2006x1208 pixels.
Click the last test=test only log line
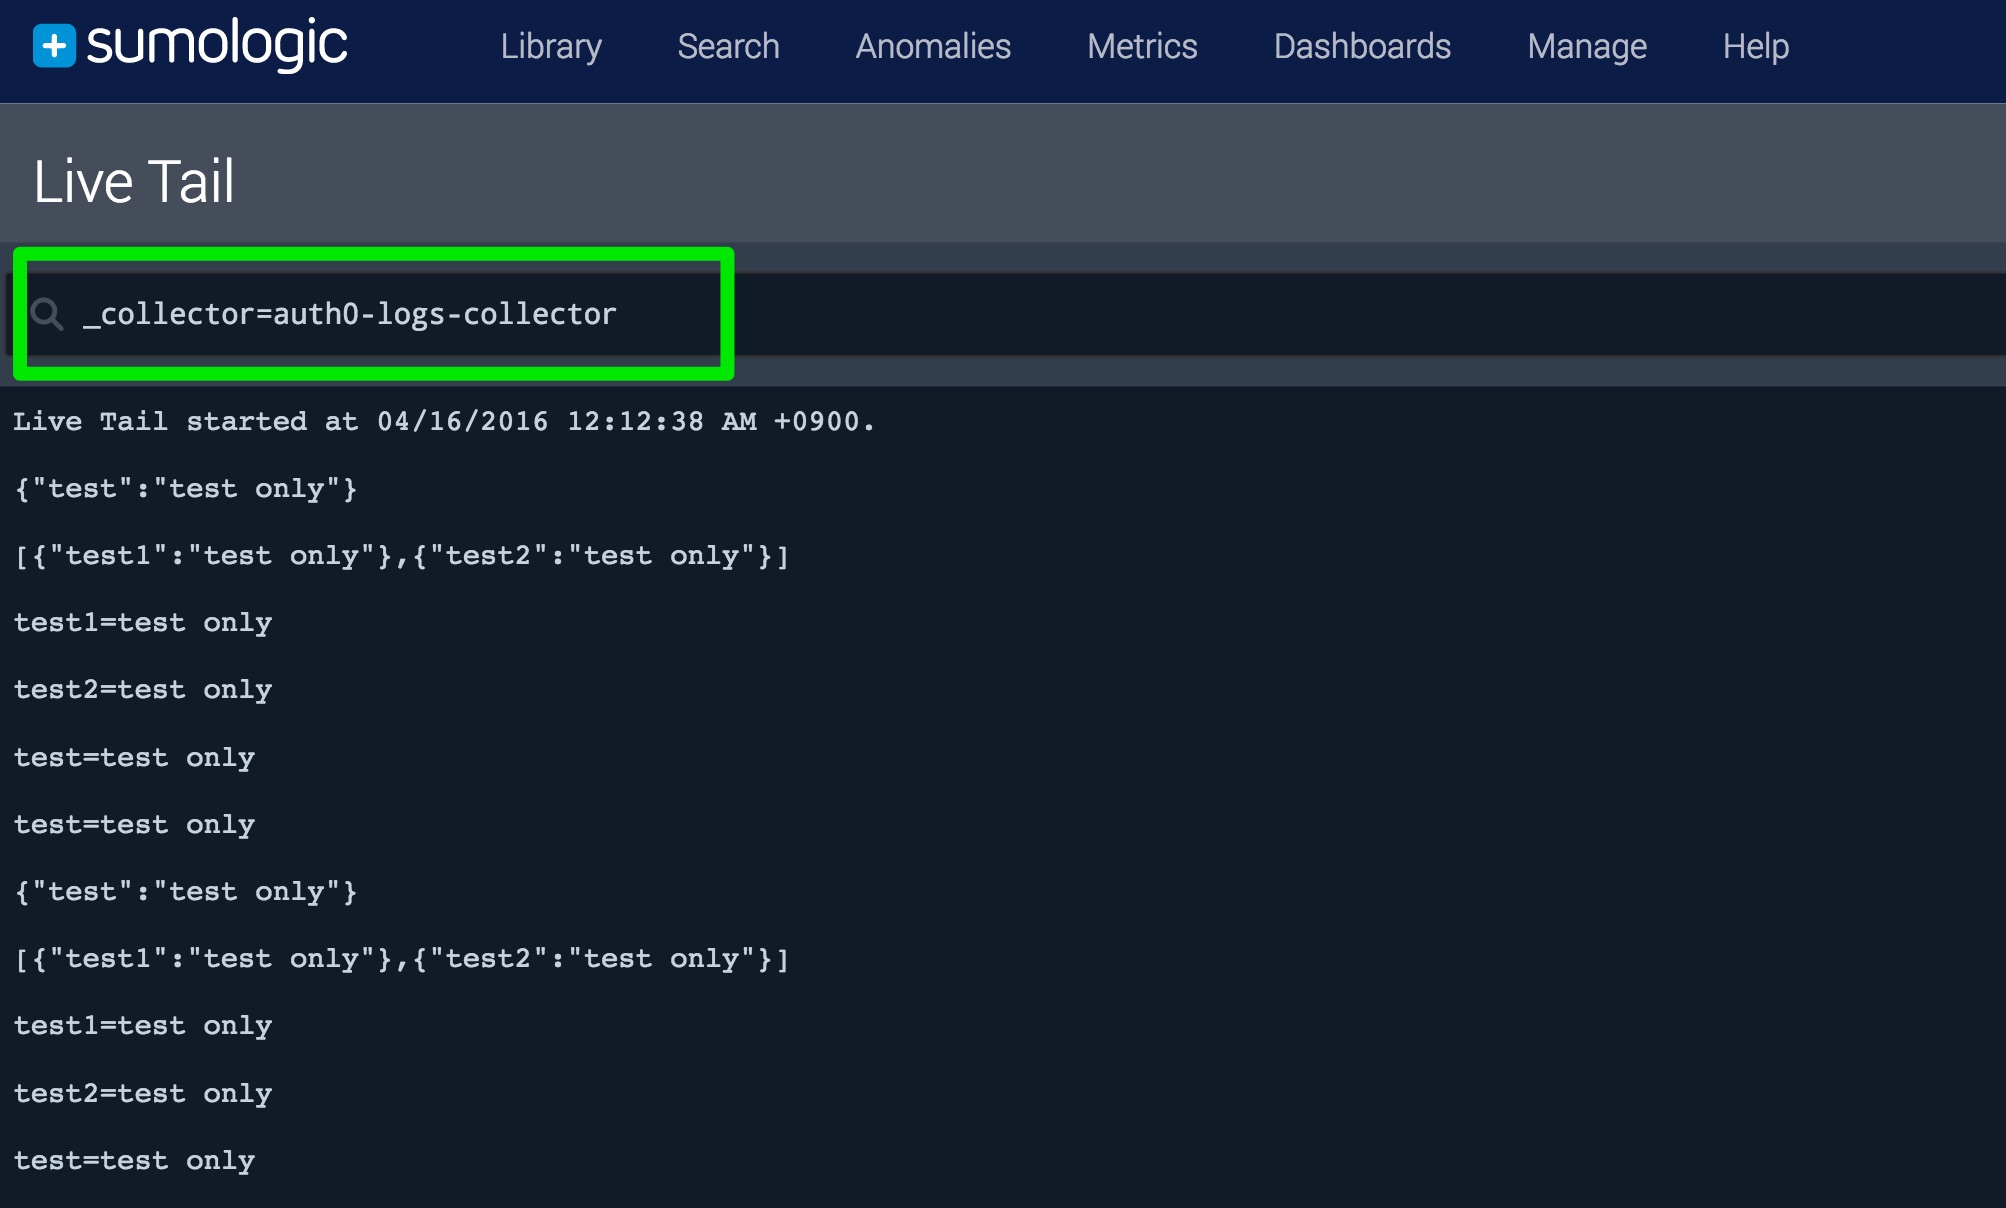(x=135, y=1161)
